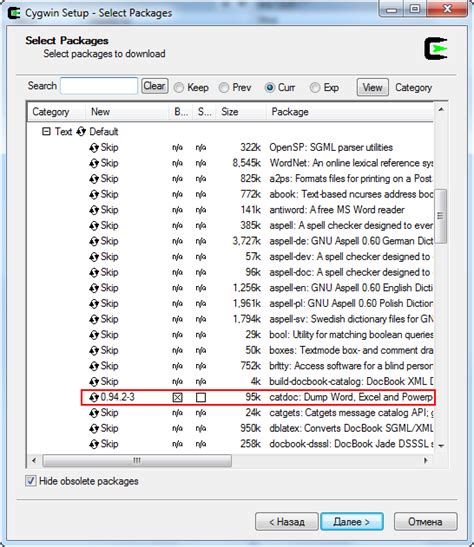
Task: Click OpenSP: SGML parser utilities text
Action: [331, 147]
